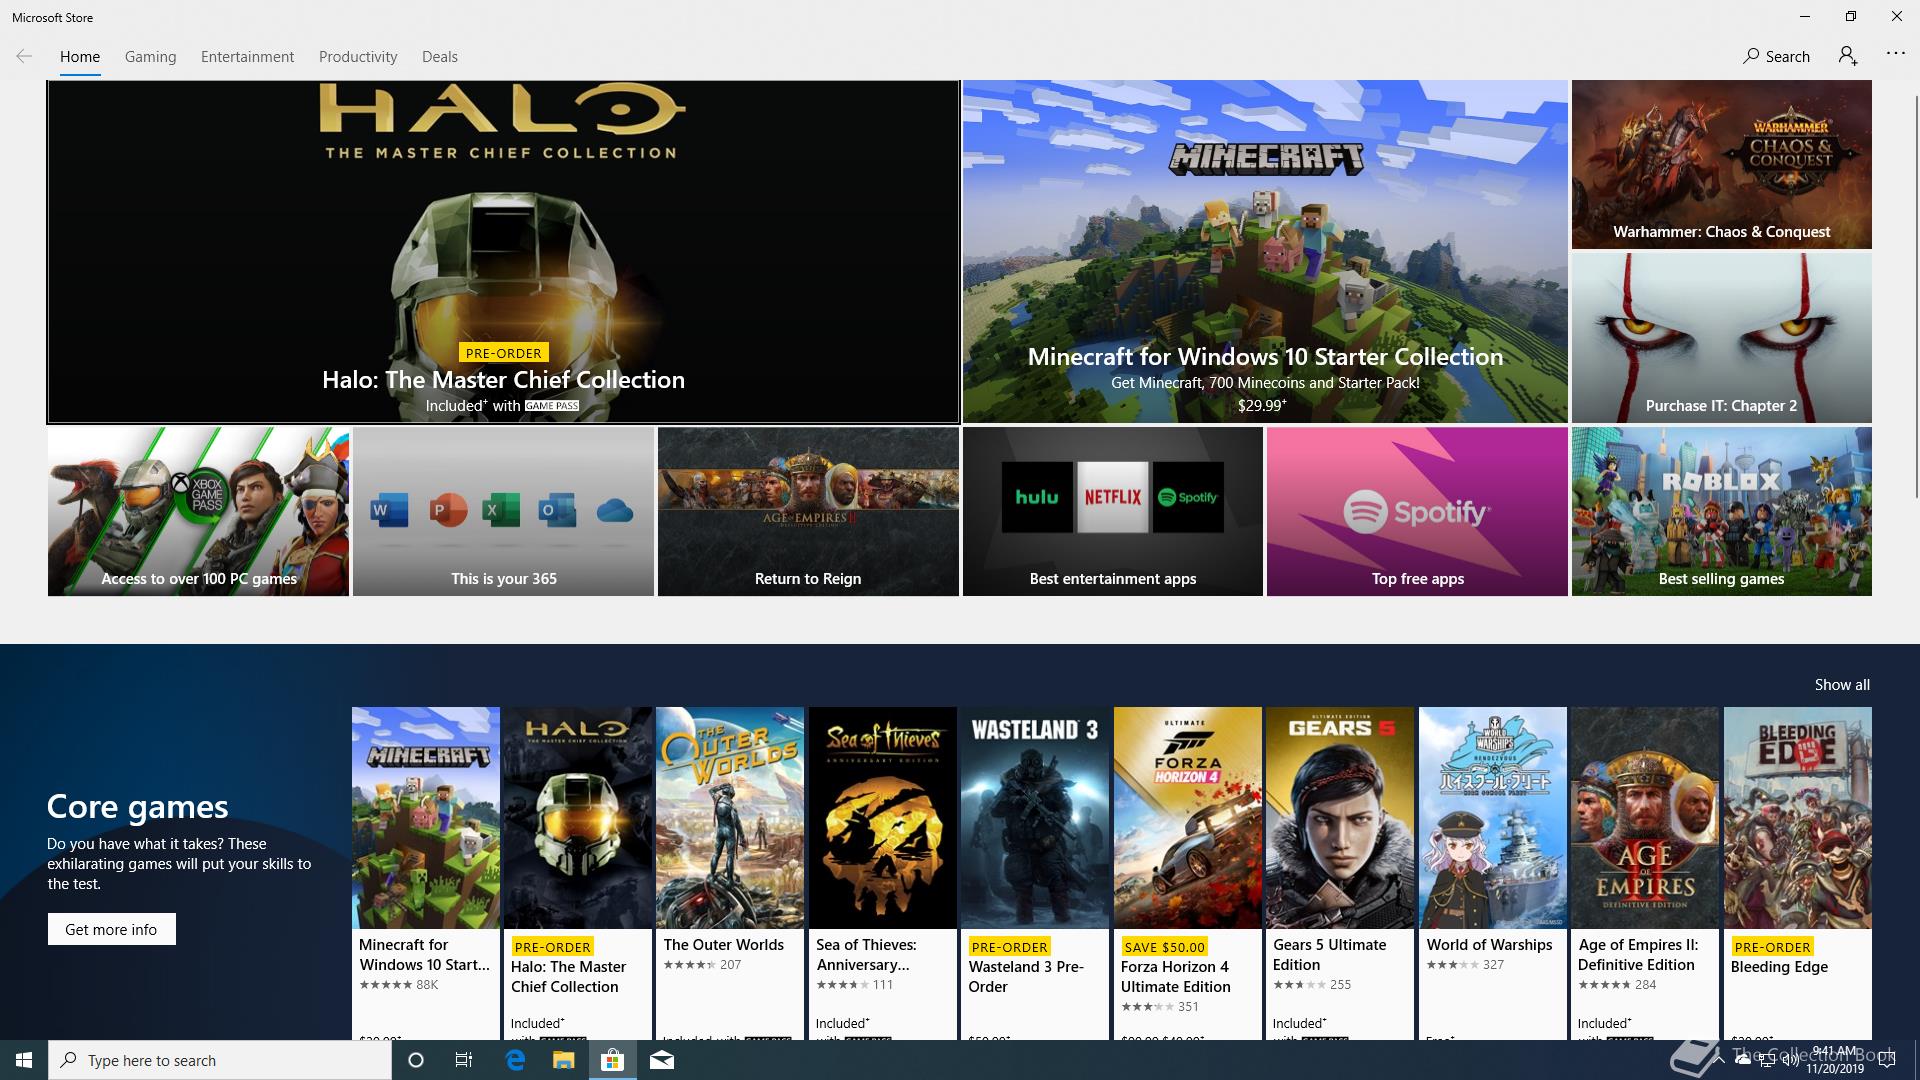Launch Microsoft Edge from taskbar
This screenshot has height=1080, width=1920.
tap(515, 1060)
